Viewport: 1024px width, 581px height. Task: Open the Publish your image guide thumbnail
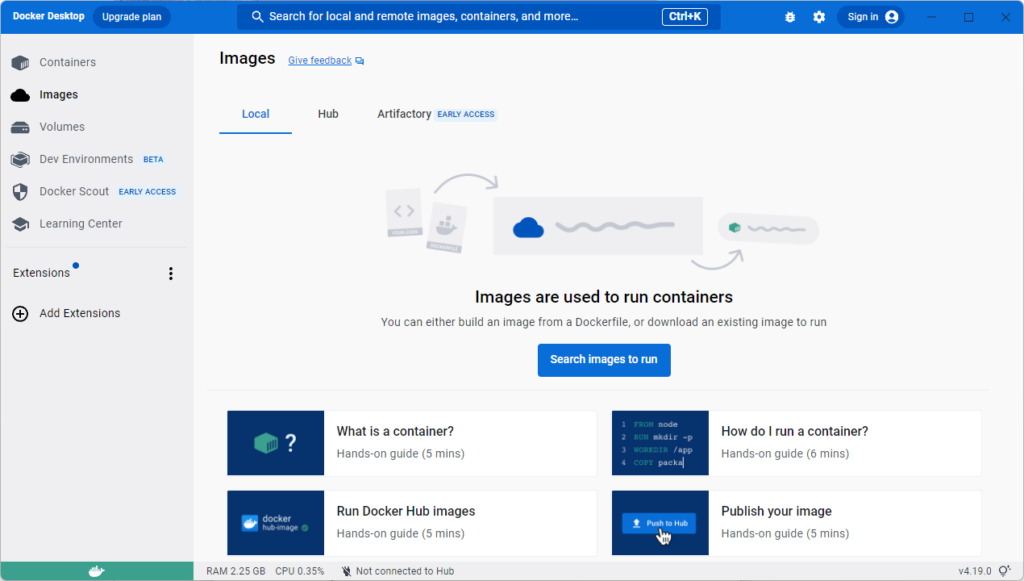(660, 523)
